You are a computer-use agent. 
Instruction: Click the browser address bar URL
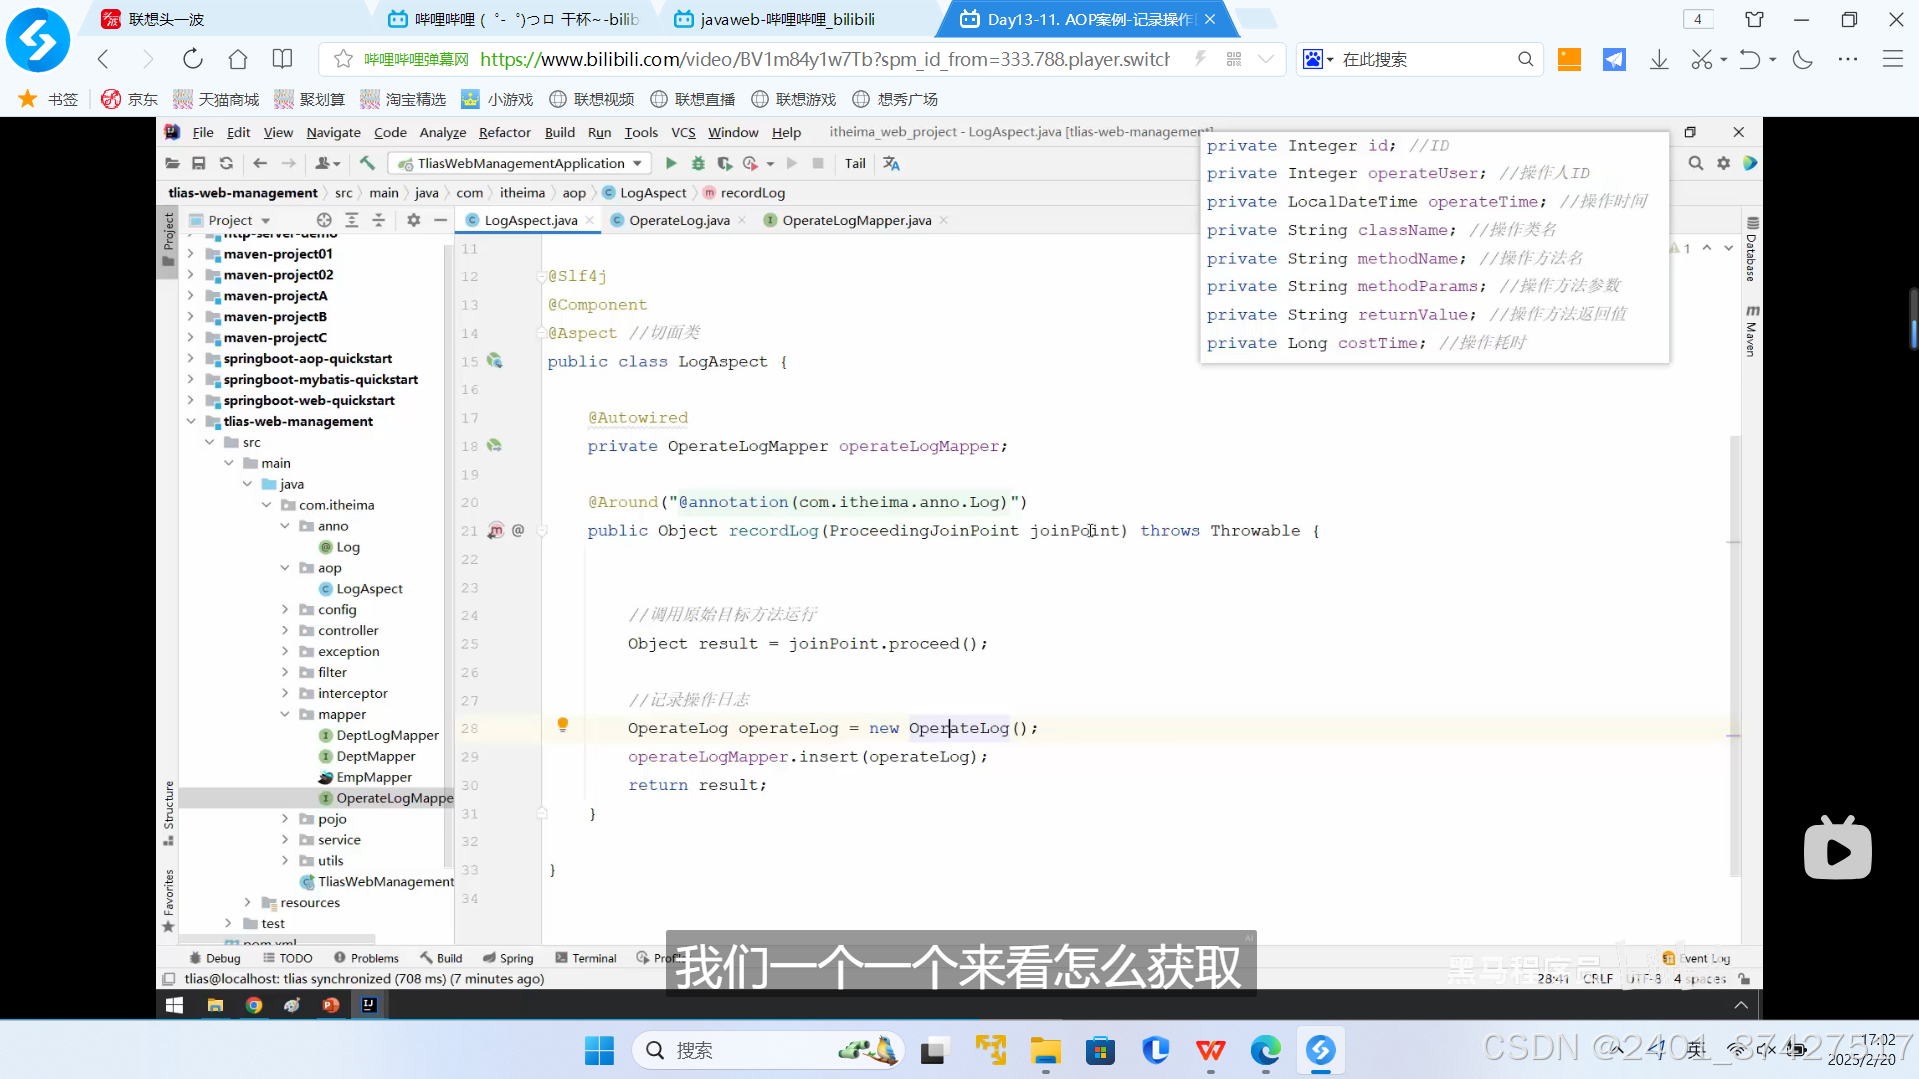[825, 59]
